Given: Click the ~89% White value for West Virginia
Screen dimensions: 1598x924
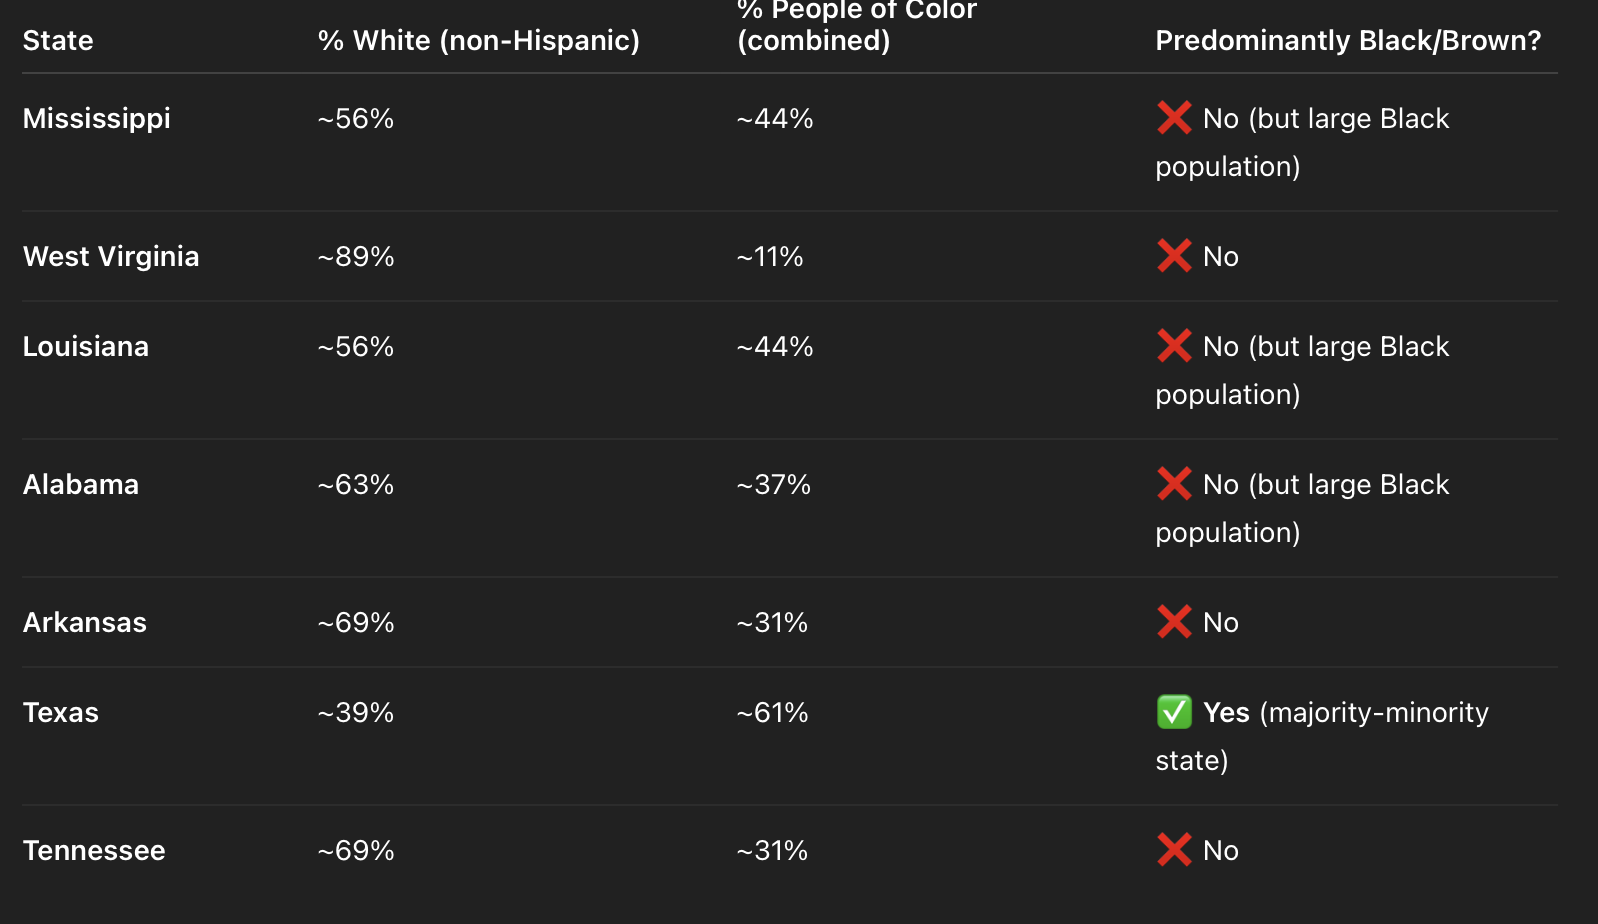Looking at the screenshot, I should (x=356, y=256).
